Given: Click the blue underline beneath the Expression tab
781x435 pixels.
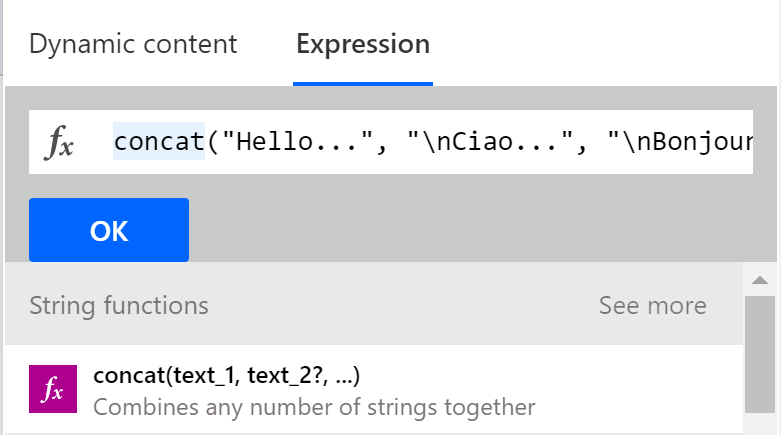Looking at the screenshot, I should [363, 83].
